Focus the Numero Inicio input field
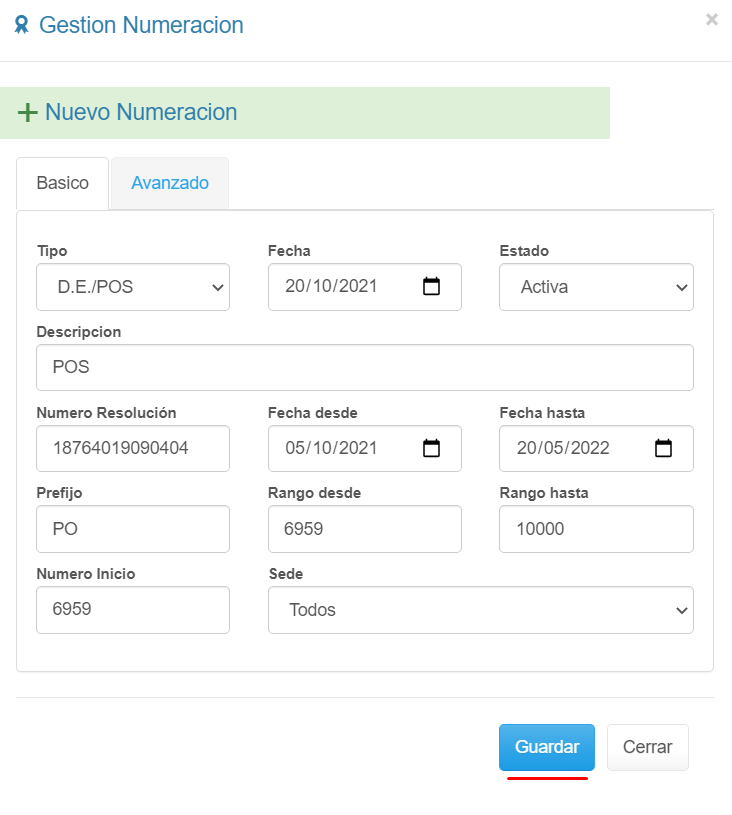Image resolution: width=732 pixels, height=815 pixels. tap(133, 610)
